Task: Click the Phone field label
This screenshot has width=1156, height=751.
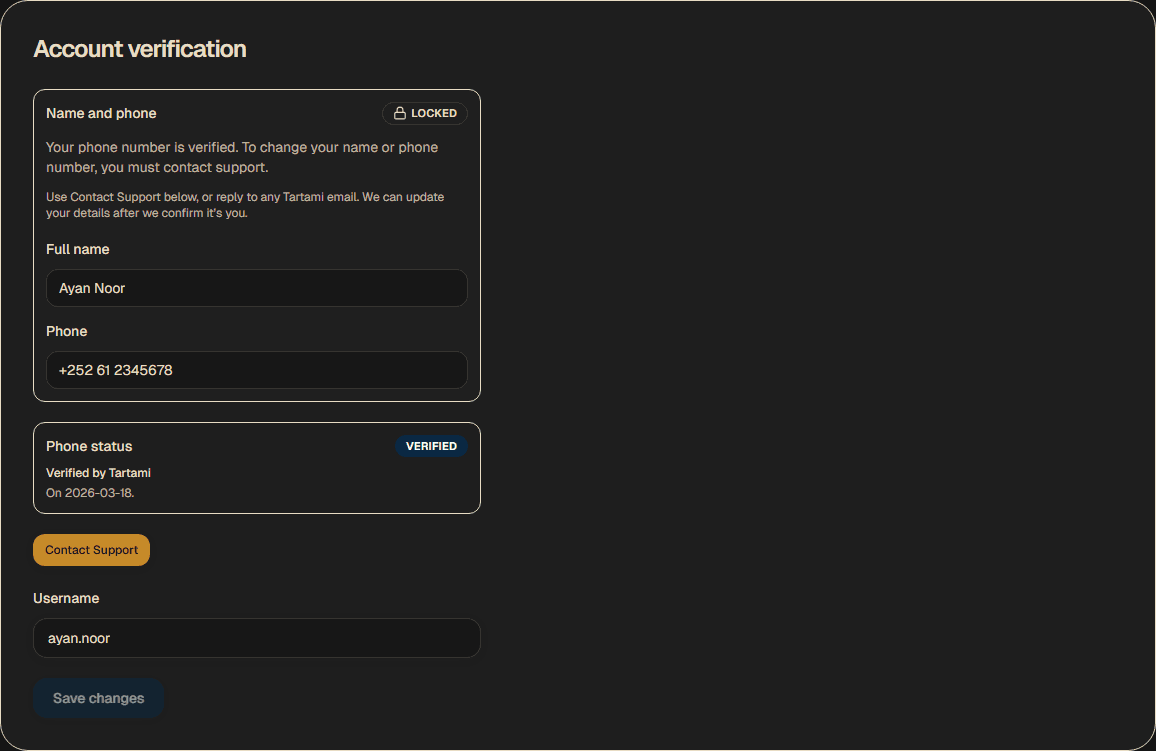Action: tap(66, 331)
